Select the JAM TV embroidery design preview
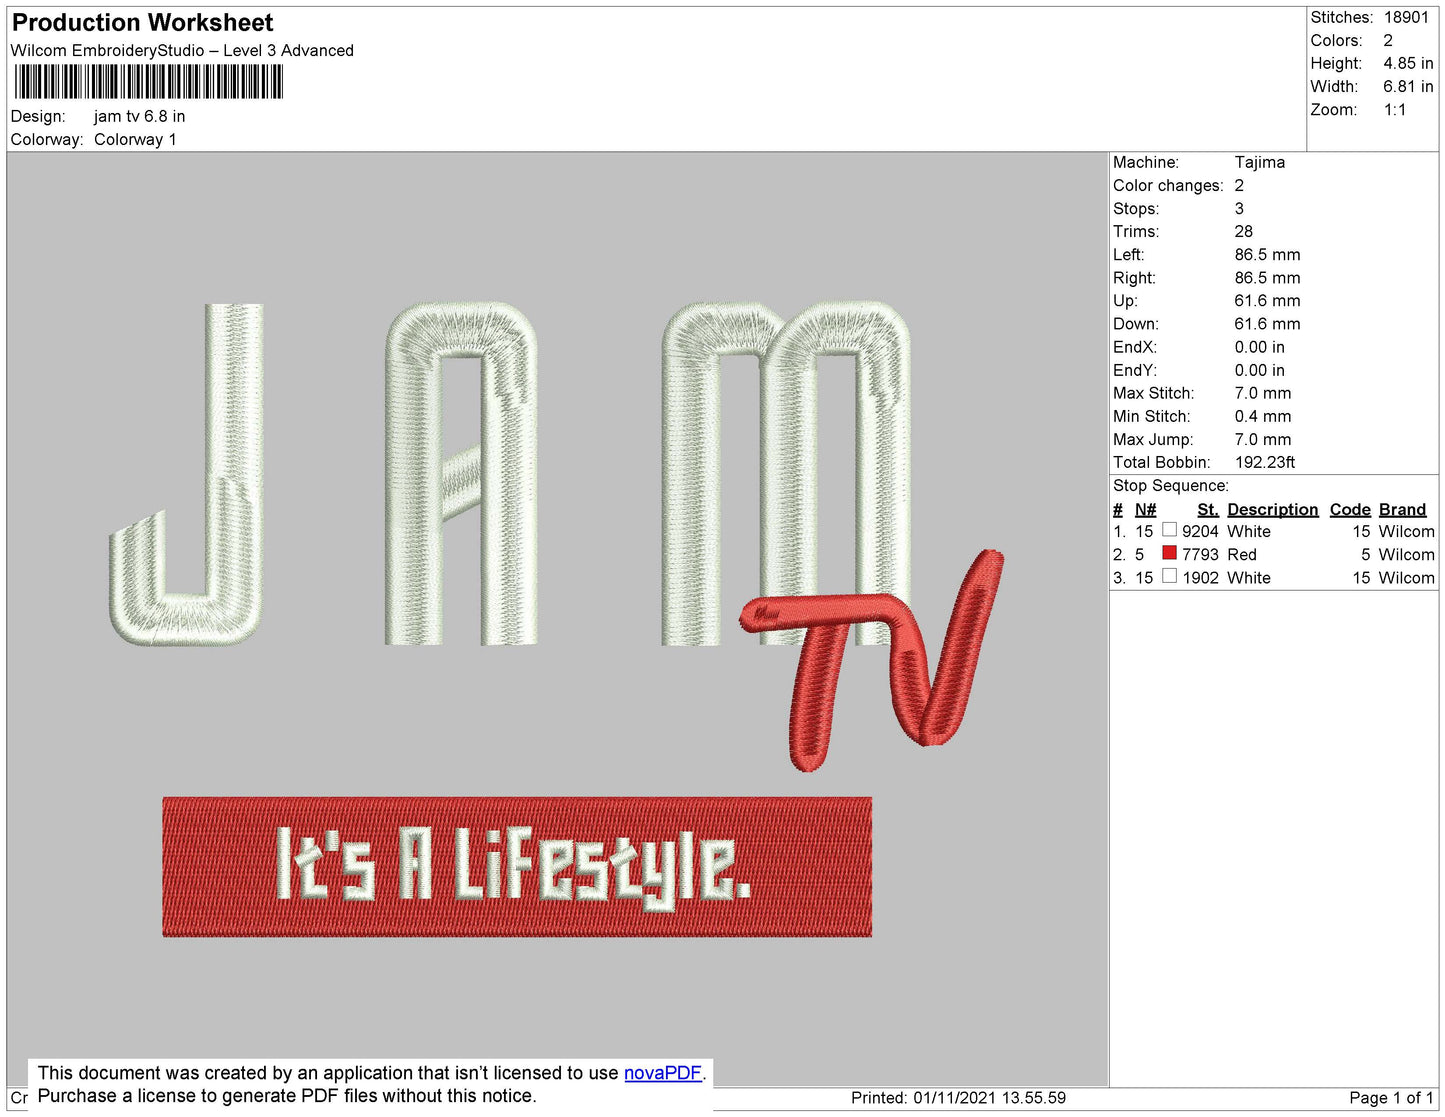Viewport: 1445px width, 1117px height. (x=557, y=619)
